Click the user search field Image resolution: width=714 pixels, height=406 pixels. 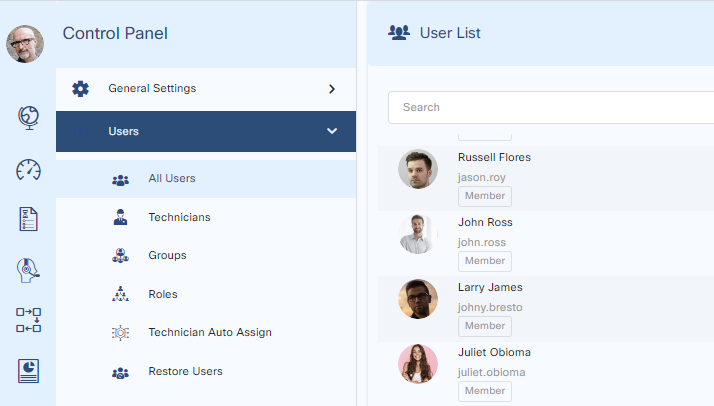pyautogui.click(x=550, y=108)
